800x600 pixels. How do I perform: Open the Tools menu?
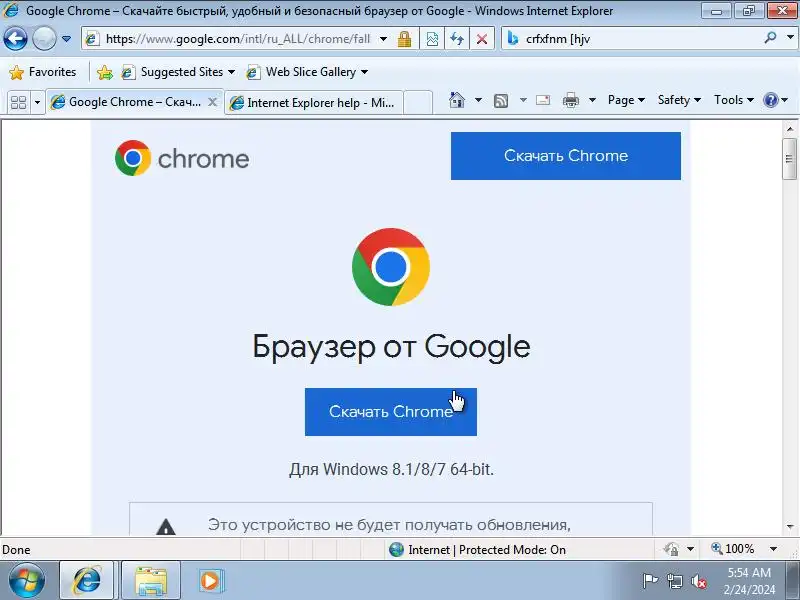coord(733,100)
